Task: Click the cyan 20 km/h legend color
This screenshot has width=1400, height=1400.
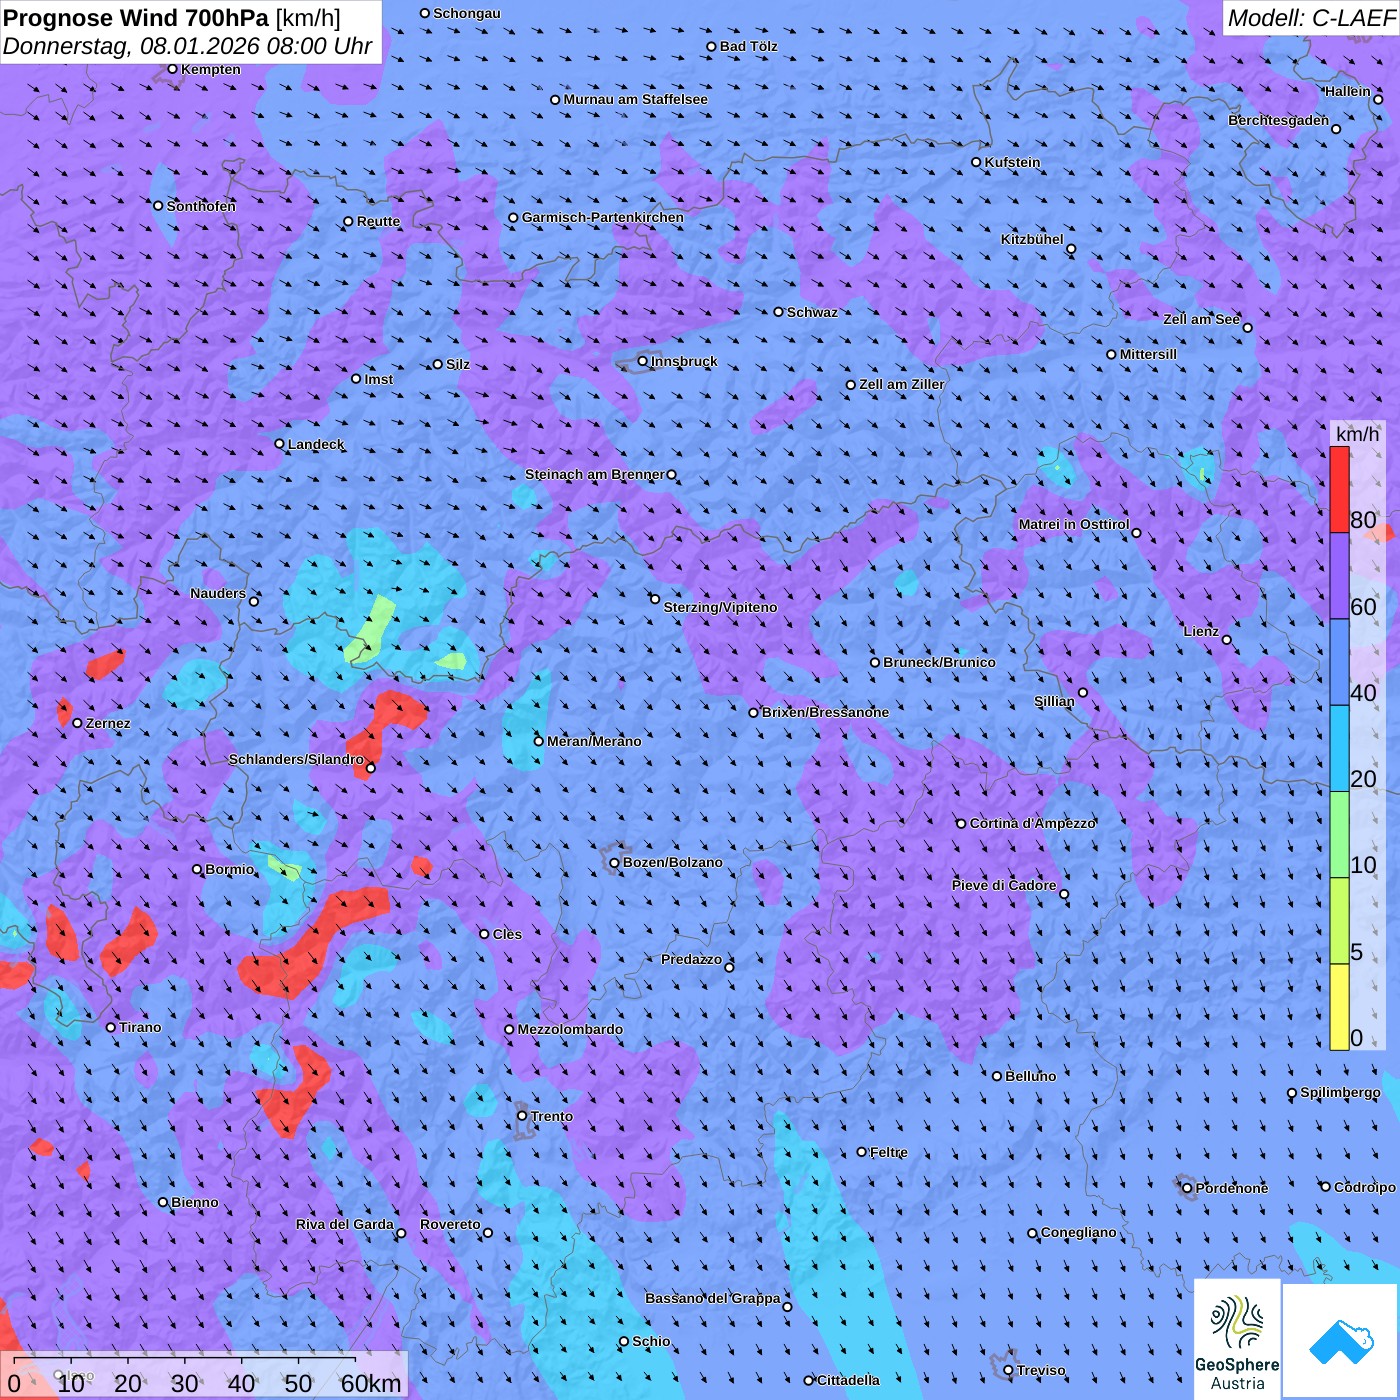Action: pyautogui.click(x=1339, y=748)
